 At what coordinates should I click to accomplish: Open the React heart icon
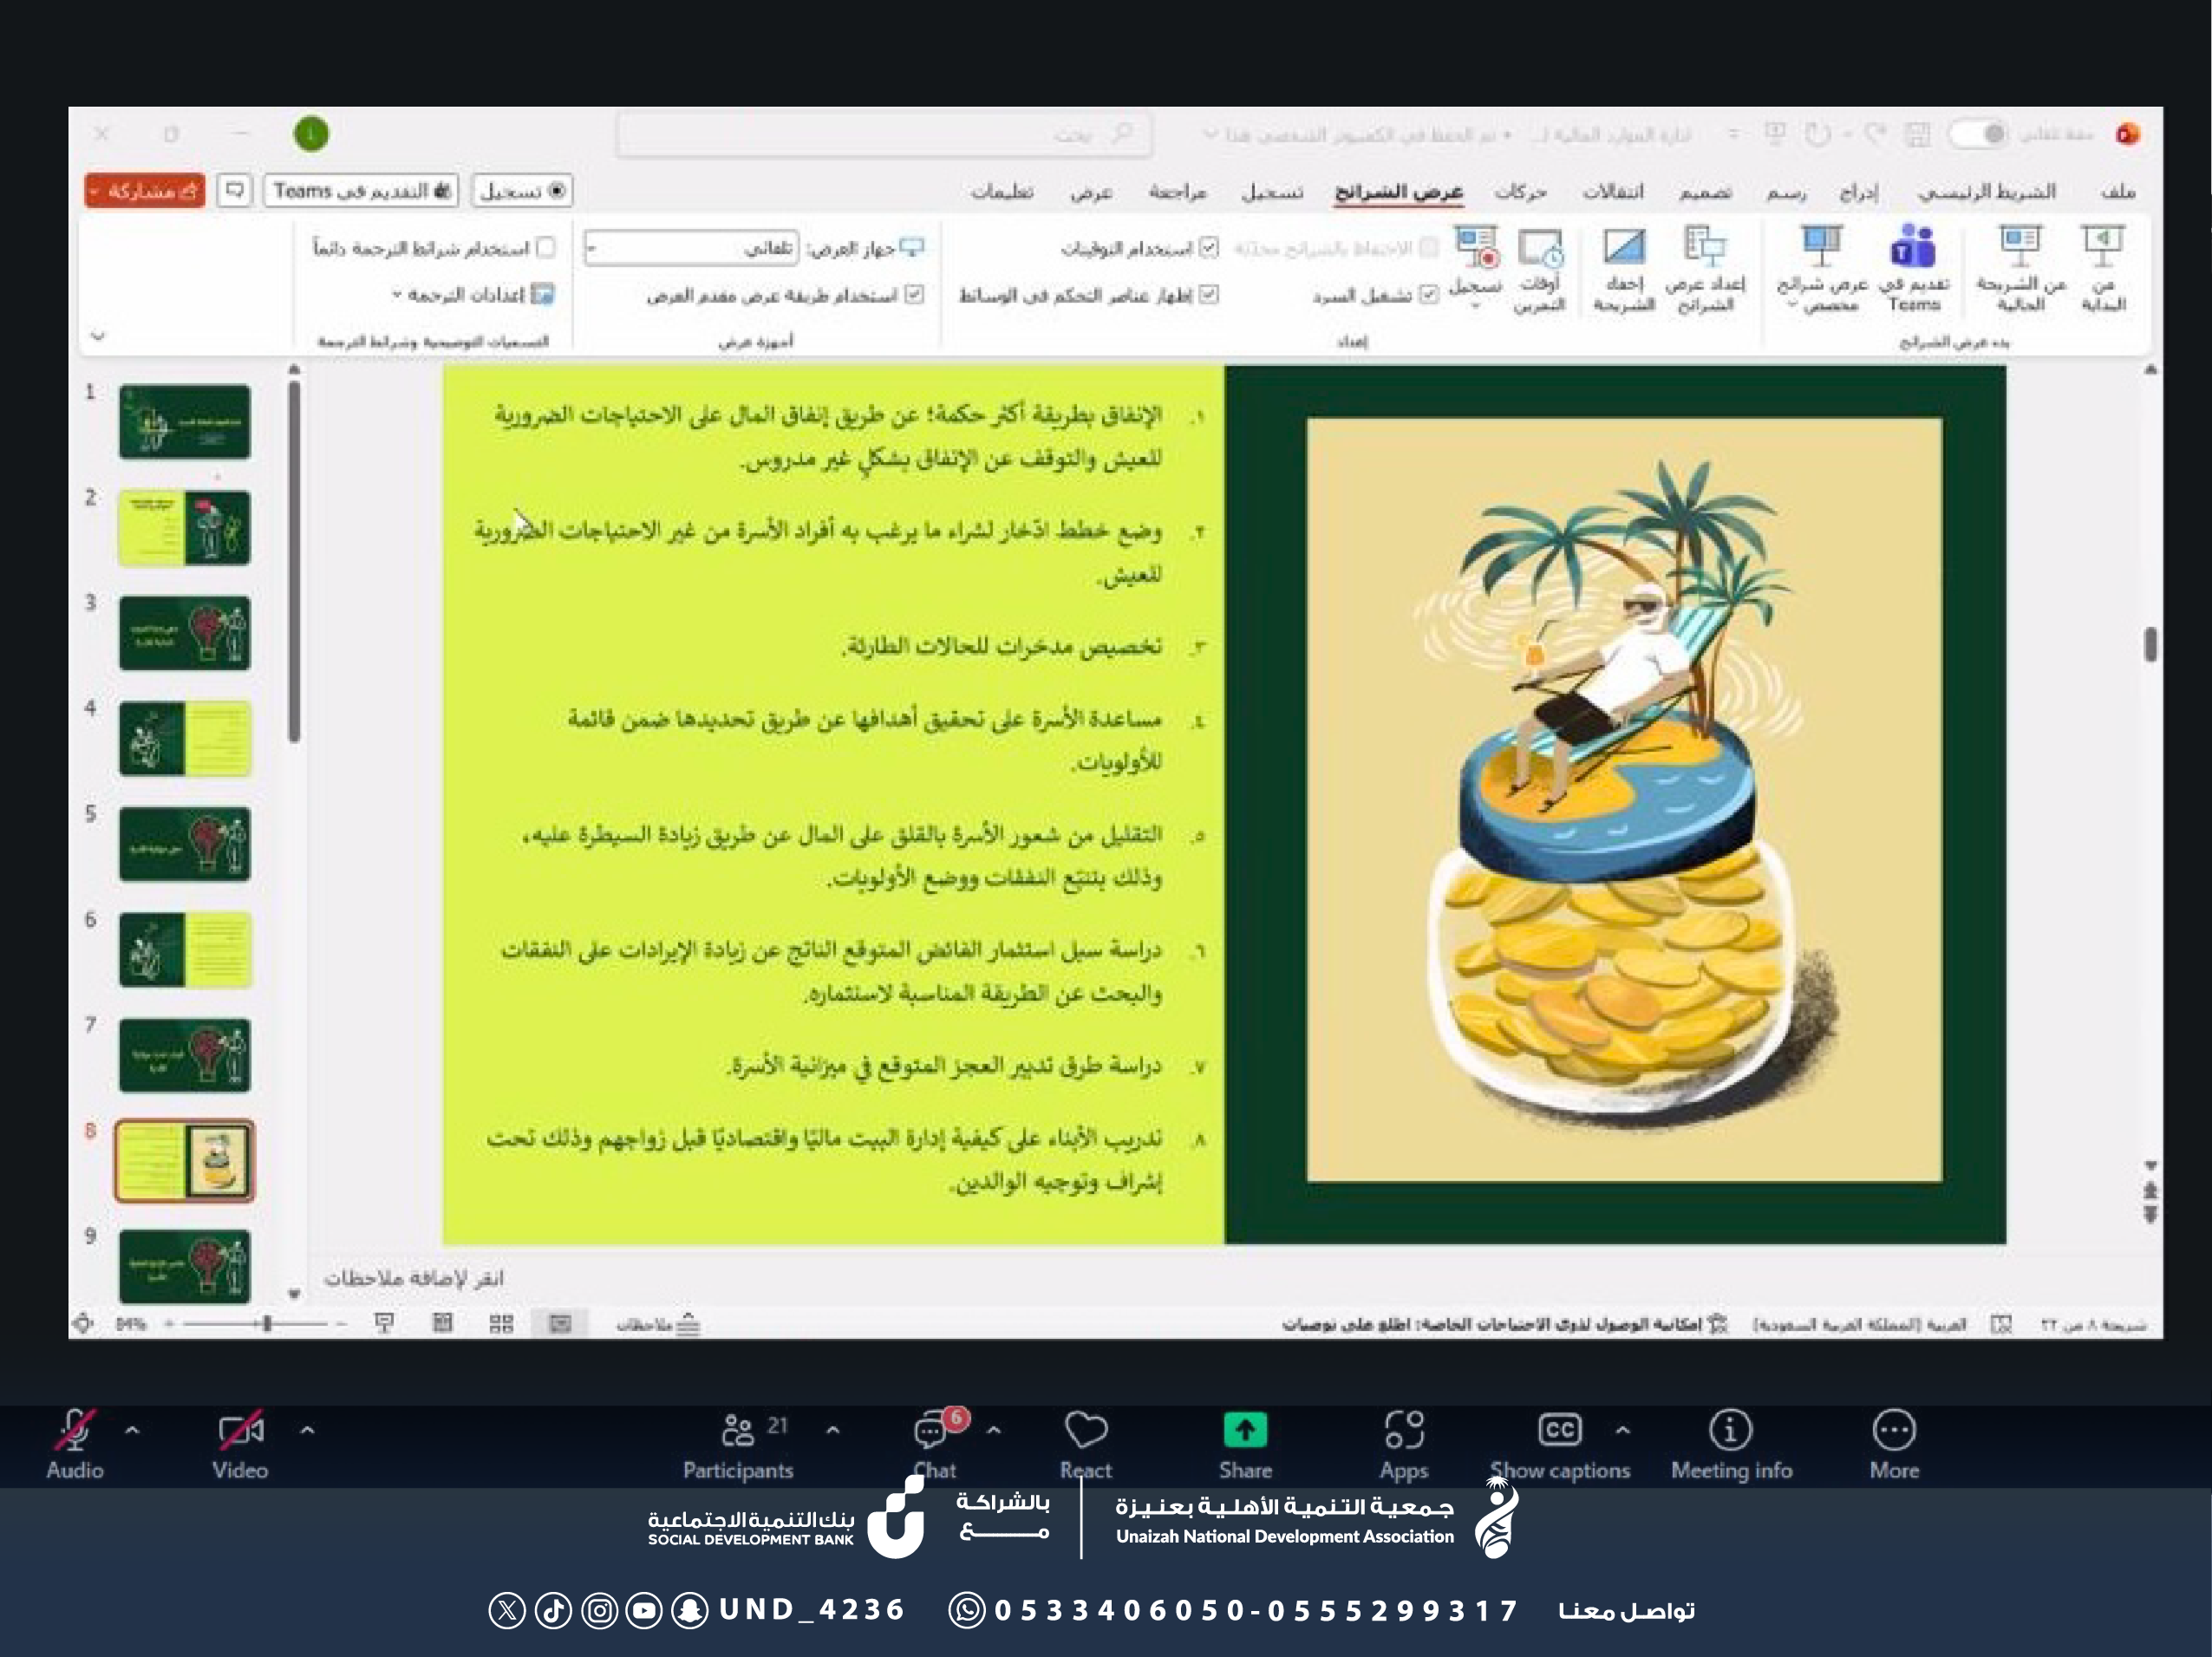coord(1085,1431)
